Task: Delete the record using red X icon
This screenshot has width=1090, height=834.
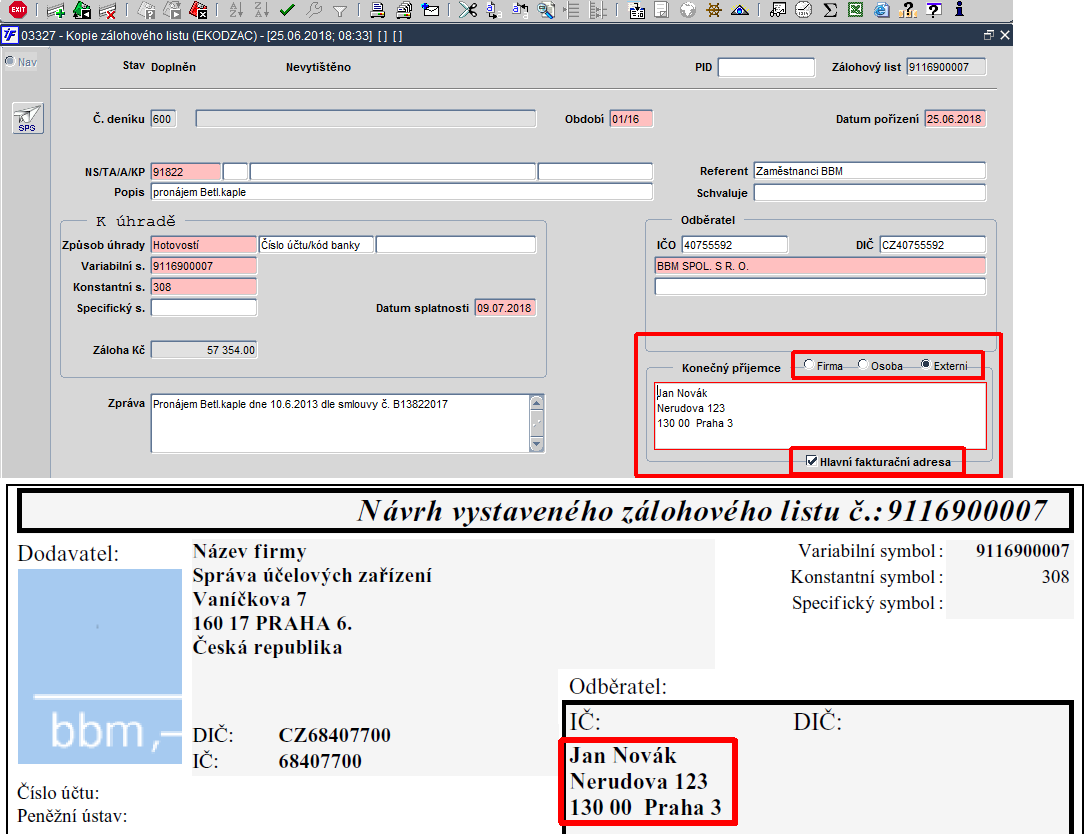Action: click(x=107, y=10)
